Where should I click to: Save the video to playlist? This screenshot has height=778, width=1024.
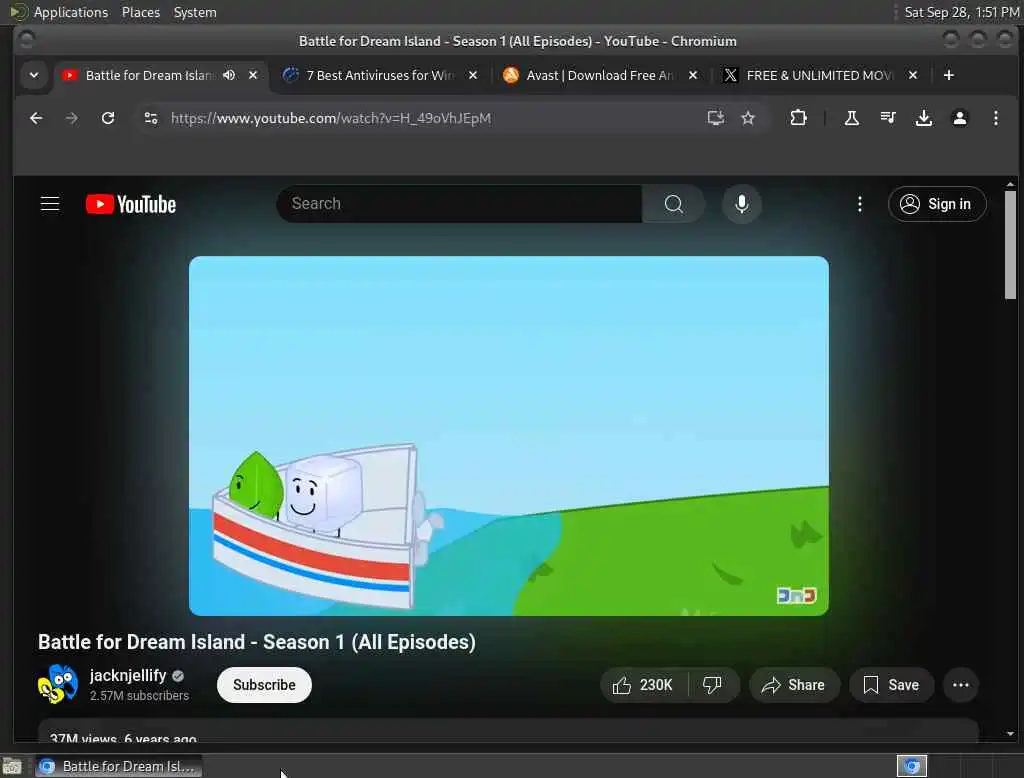click(891, 685)
